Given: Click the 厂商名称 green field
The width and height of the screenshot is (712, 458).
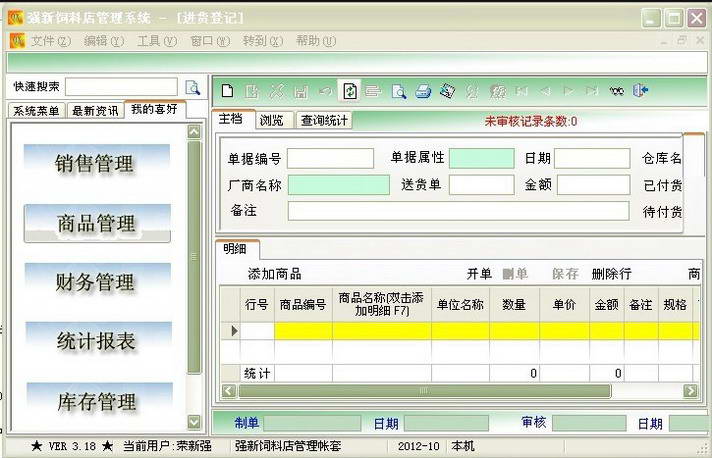Looking at the screenshot, I should point(339,185).
